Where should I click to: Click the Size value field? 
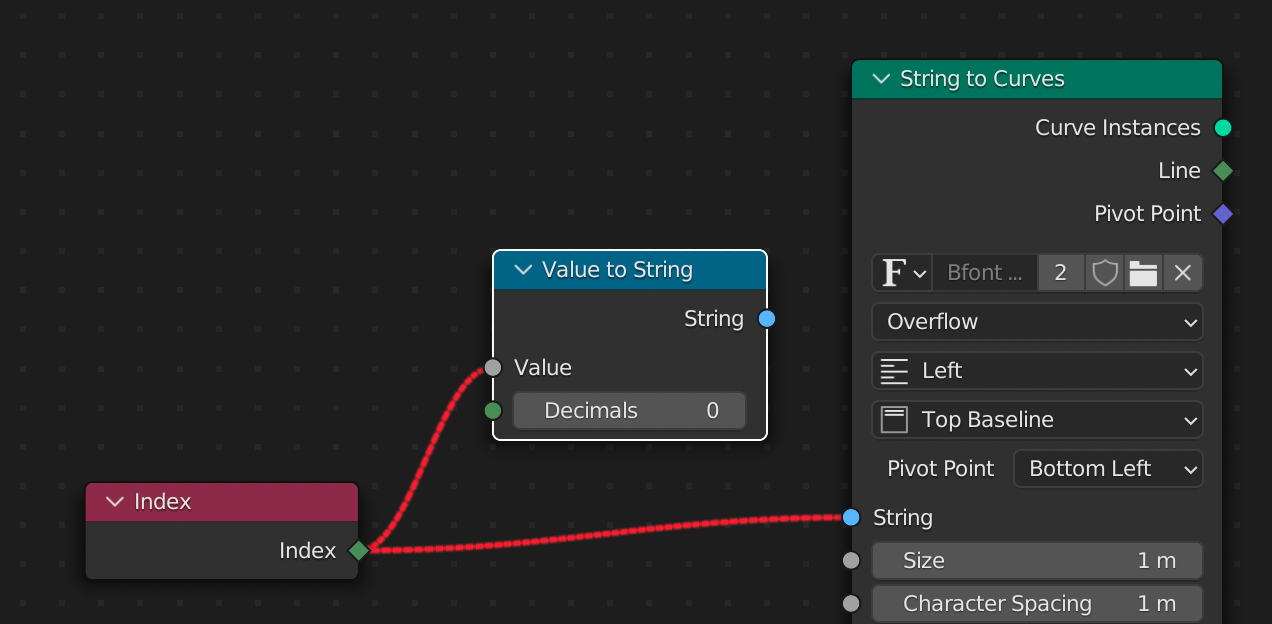tap(1037, 561)
